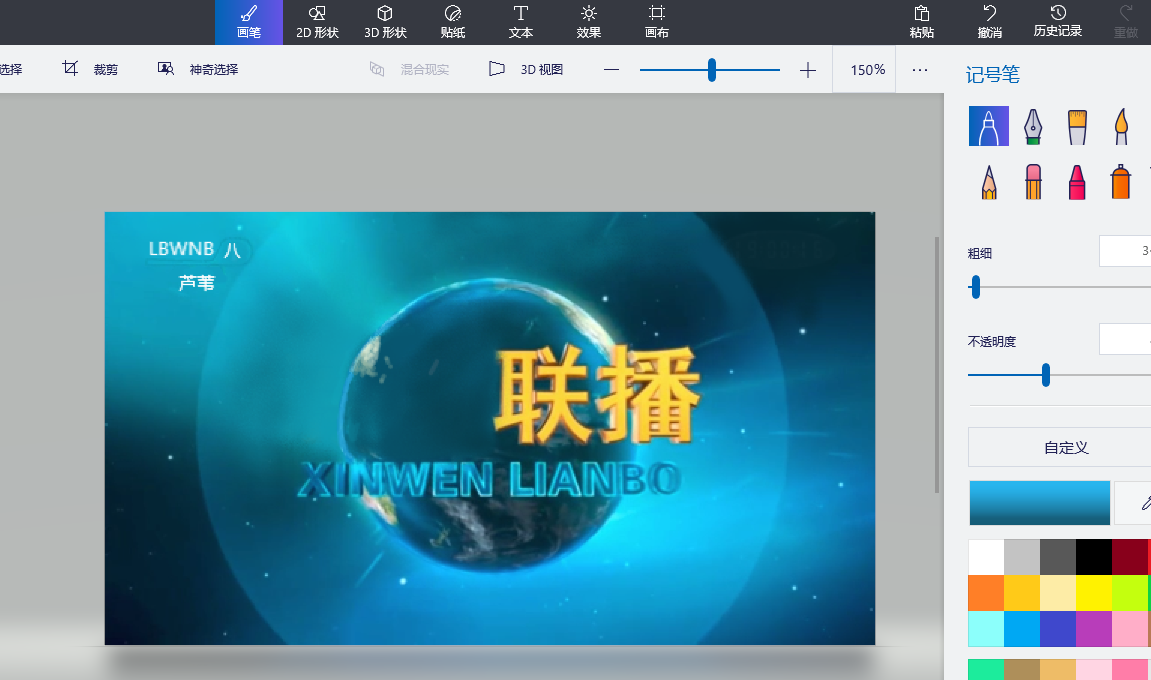Open the more options ellipsis menu
This screenshot has width=1151, height=680.
(x=920, y=70)
